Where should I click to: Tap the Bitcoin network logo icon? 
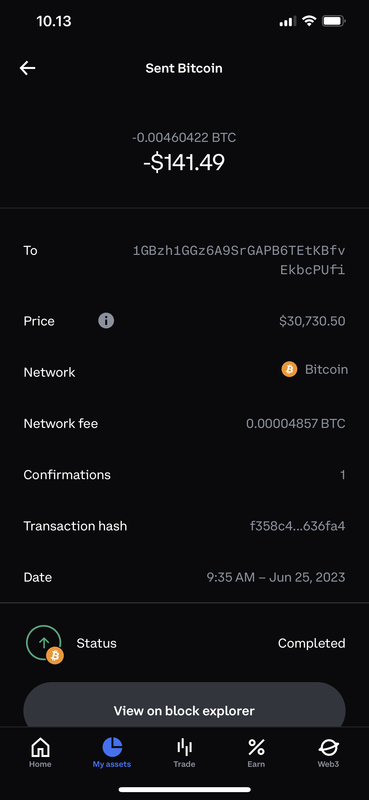(x=289, y=369)
